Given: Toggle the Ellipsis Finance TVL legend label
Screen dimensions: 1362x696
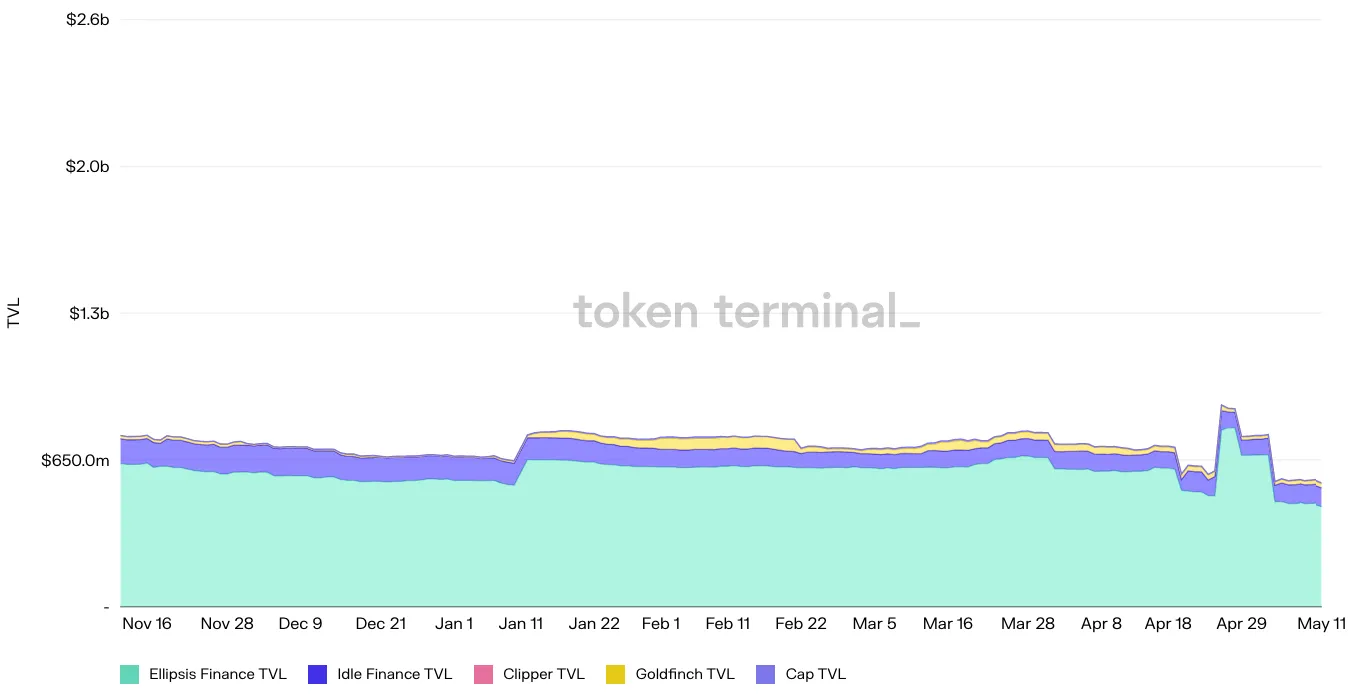Looking at the screenshot, I should tap(217, 675).
